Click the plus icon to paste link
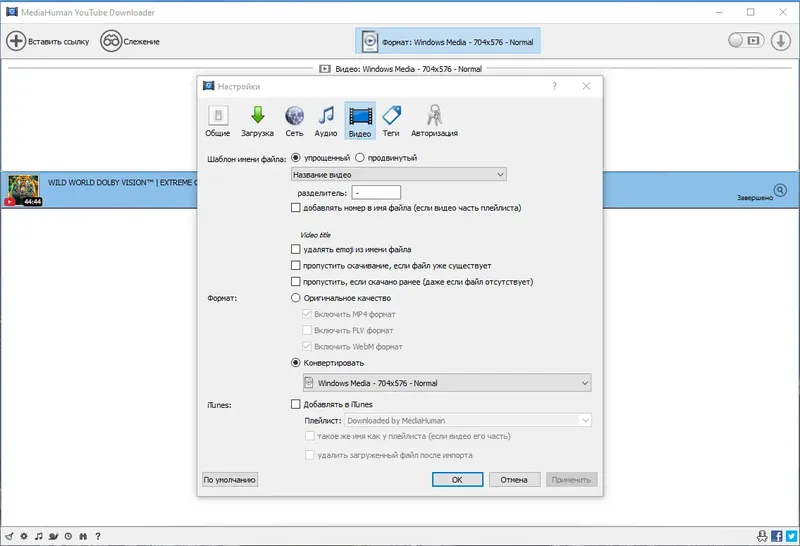Image resolution: width=800 pixels, height=546 pixels. (x=16, y=41)
